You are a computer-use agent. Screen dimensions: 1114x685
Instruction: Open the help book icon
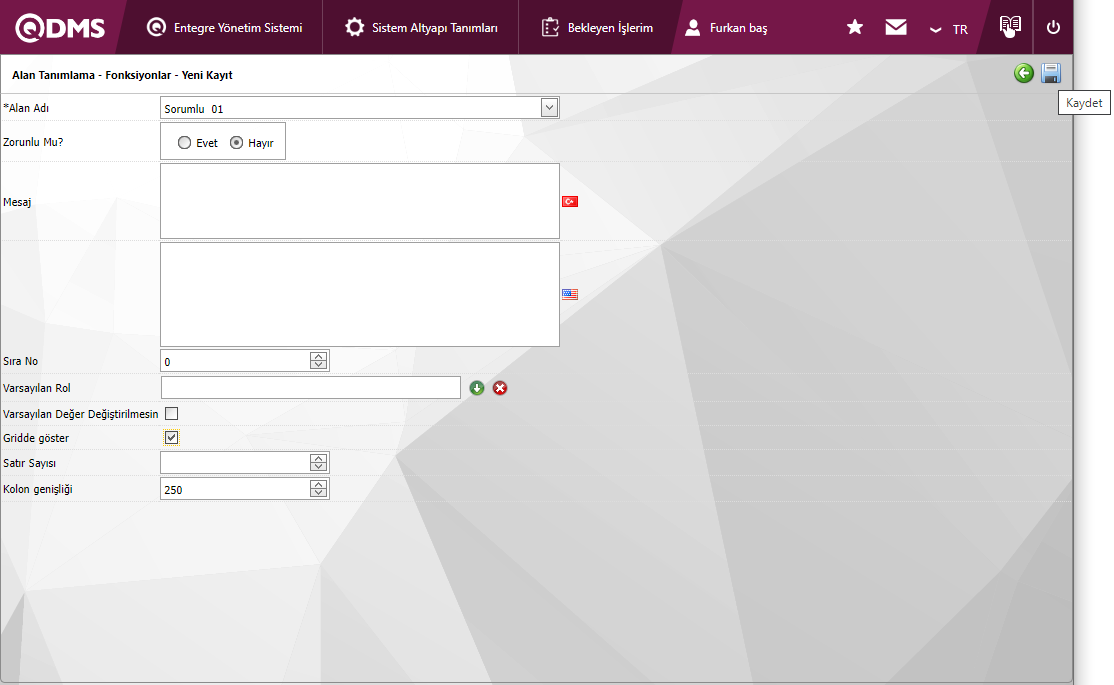tap(1010, 26)
